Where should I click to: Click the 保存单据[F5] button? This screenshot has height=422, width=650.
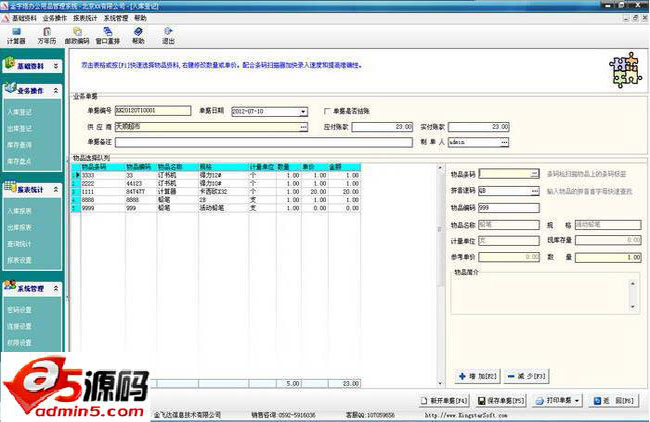[x=501, y=400]
